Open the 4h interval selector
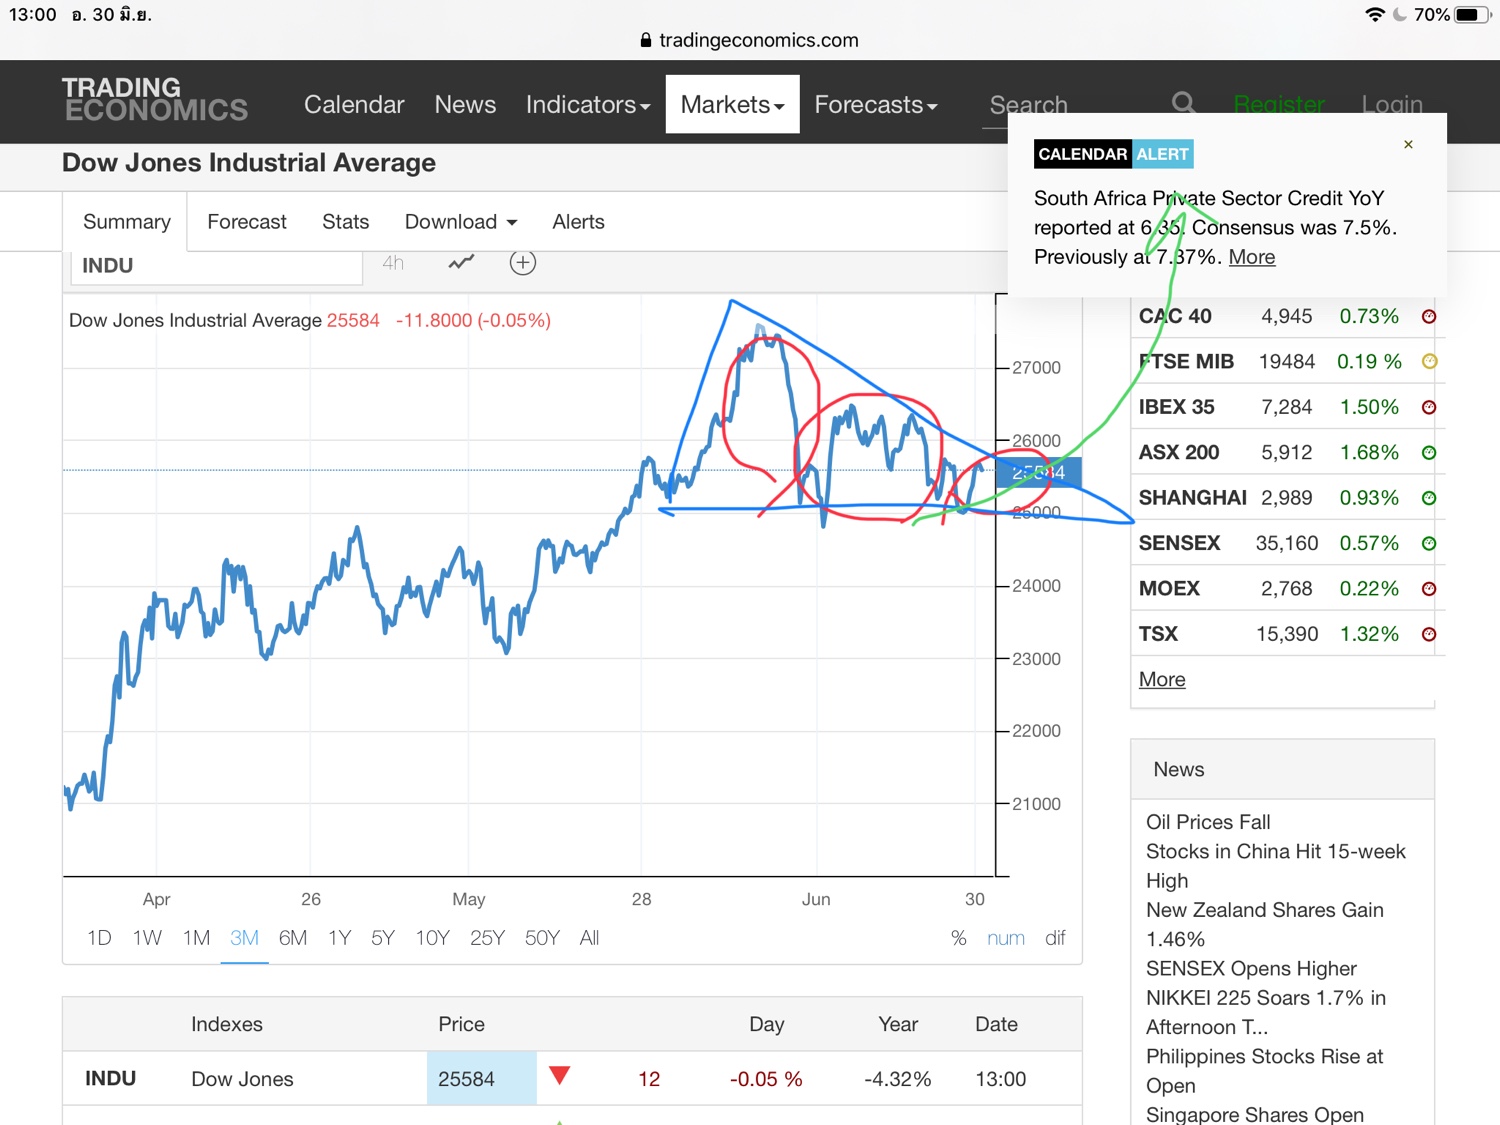 pyautogui.click(x=393, y=263)
